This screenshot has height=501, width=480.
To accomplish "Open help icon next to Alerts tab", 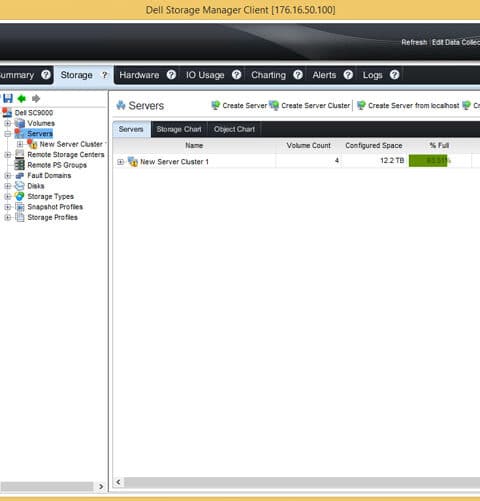I will 348,75.
